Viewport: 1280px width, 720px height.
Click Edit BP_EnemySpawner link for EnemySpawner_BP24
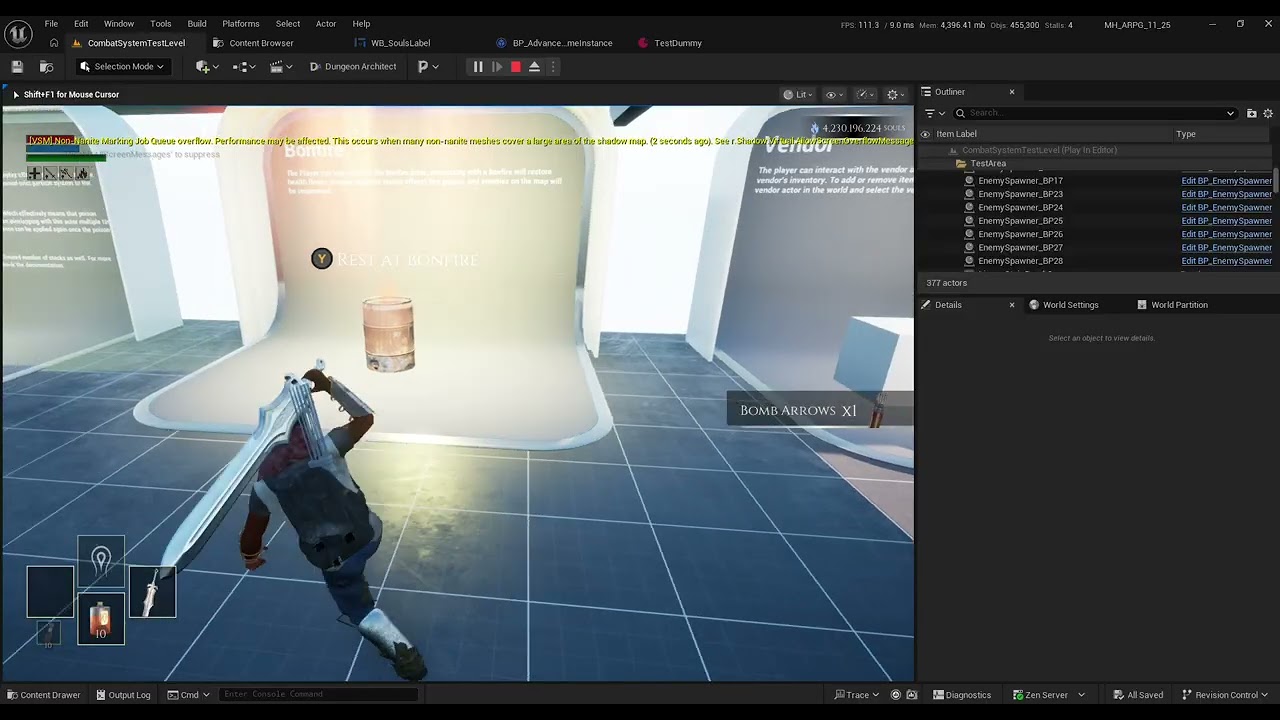click(1226, 207)
